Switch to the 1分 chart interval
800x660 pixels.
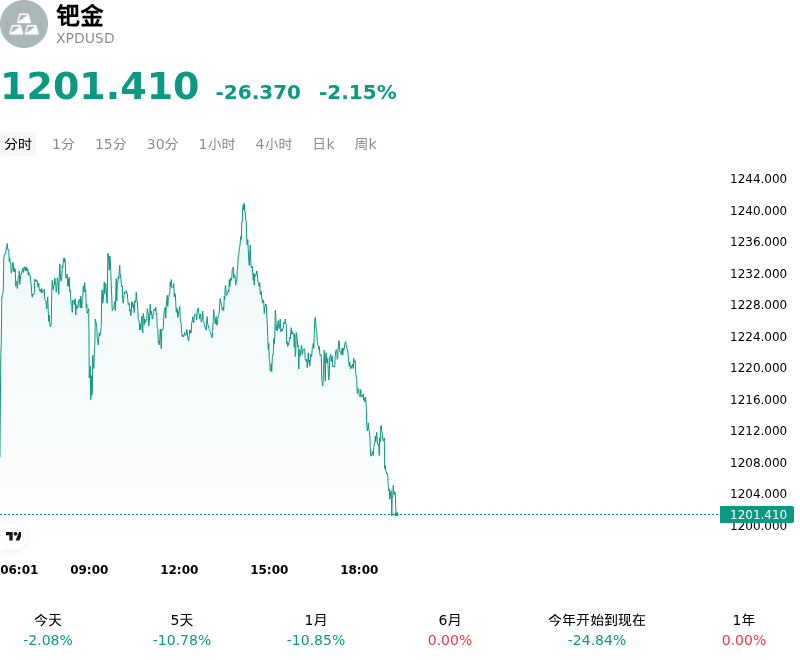(x=64, y=144)
